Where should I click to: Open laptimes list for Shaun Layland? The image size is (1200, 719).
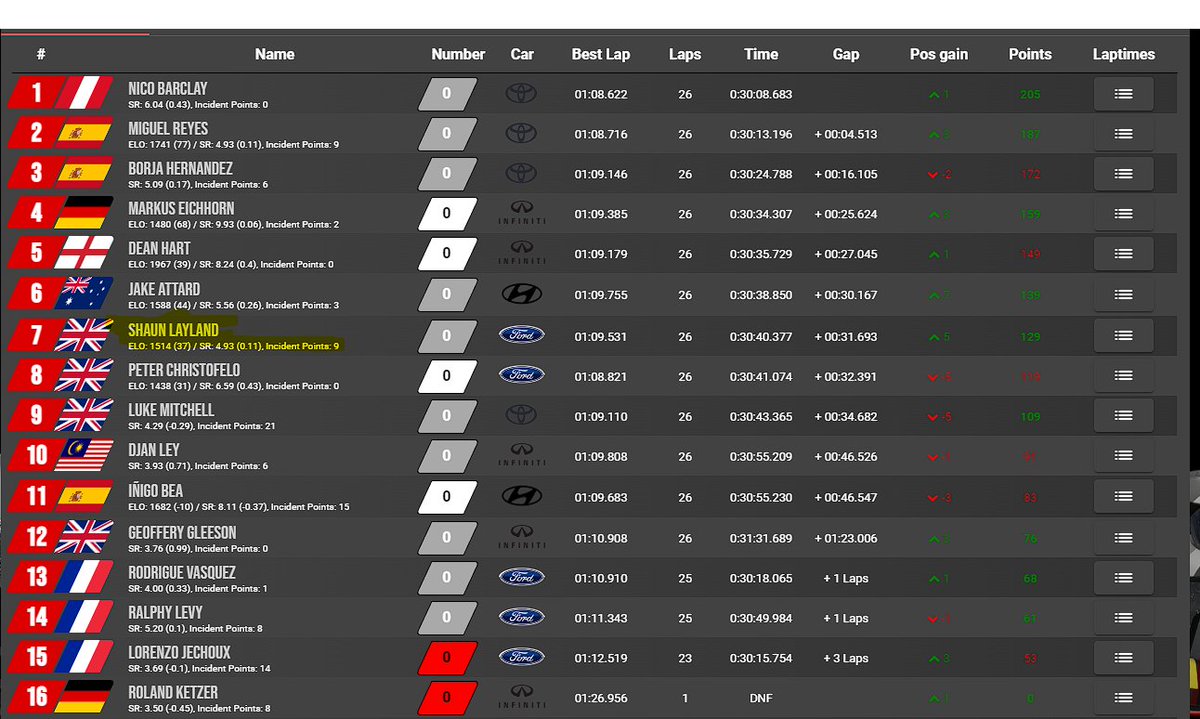tap(1123, 336)
